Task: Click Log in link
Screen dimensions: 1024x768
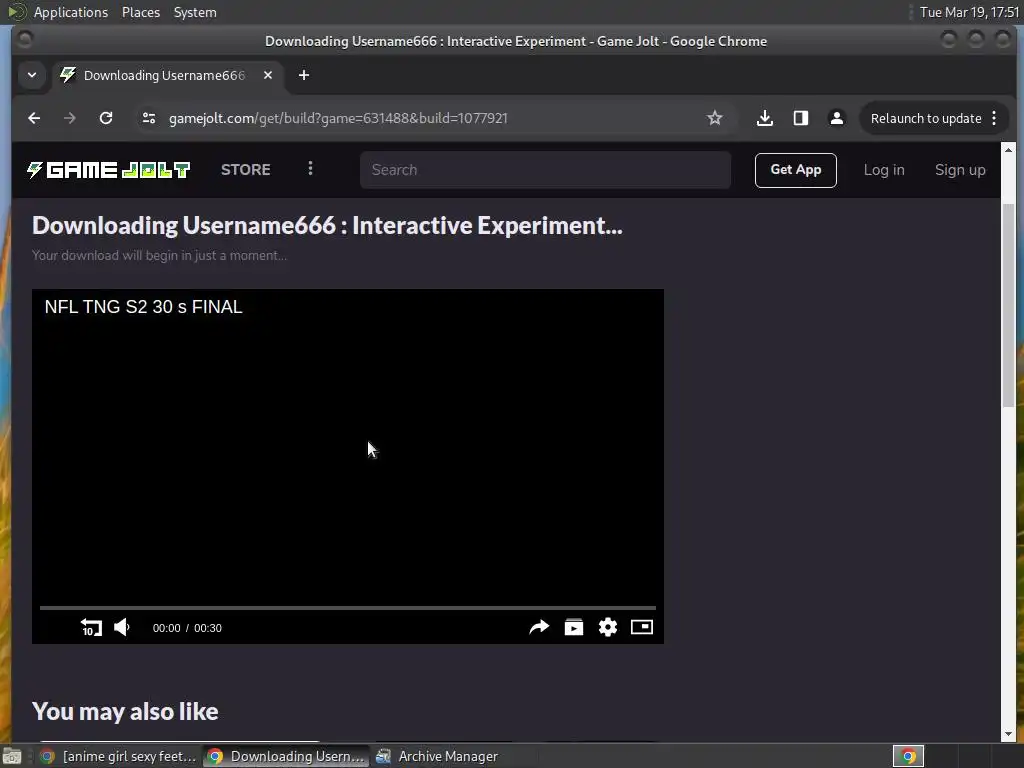Action: pos(884,170)
